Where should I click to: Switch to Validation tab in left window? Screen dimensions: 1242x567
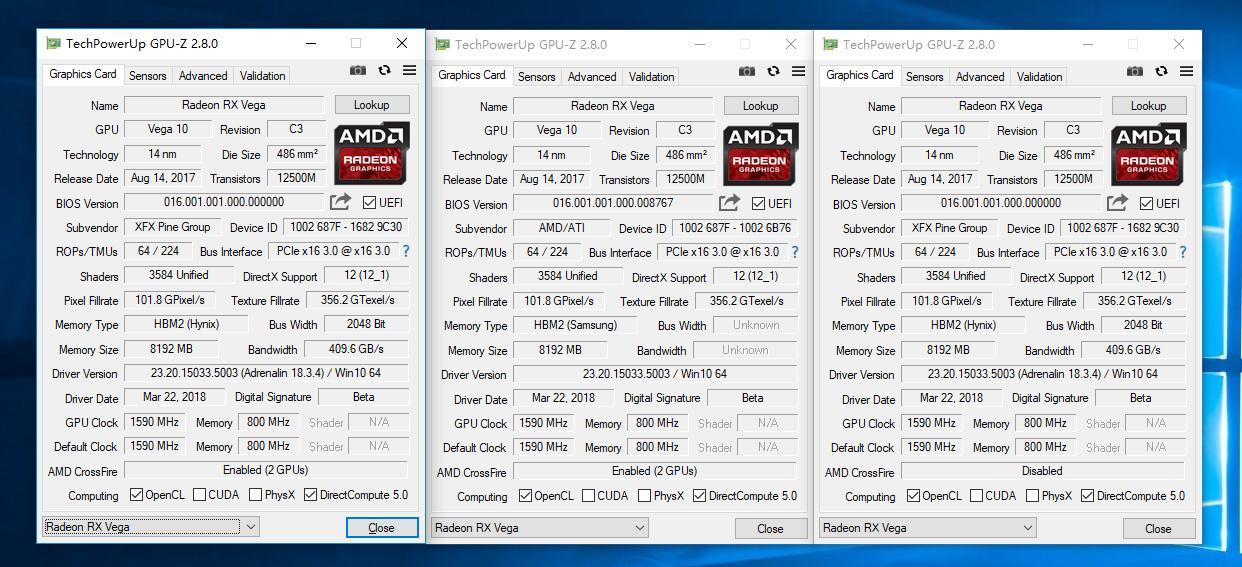tap(263, 76)
